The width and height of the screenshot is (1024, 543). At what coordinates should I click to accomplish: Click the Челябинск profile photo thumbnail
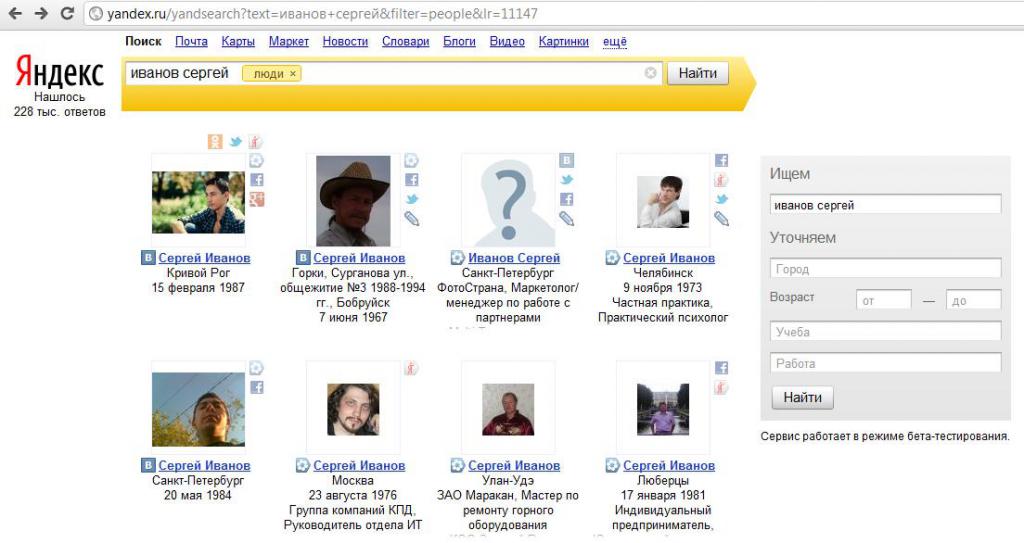pos(663,201)
